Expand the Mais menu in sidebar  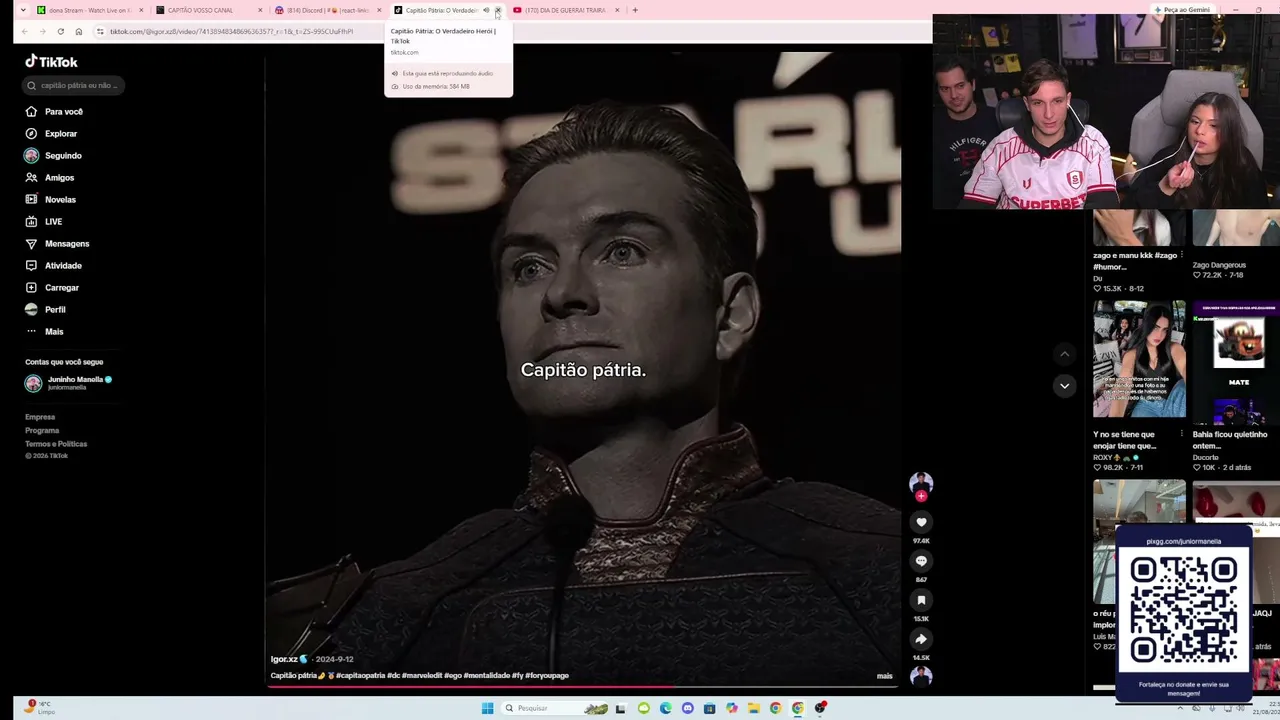point(54,332)
